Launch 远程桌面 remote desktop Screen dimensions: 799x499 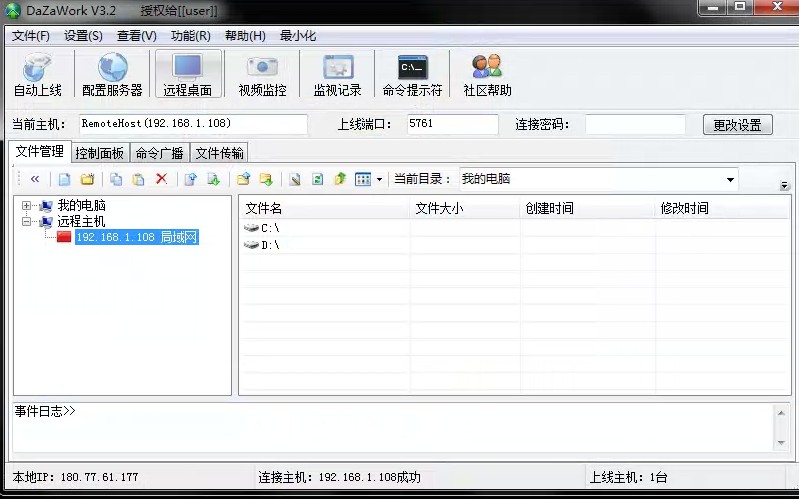[x=188, y=74]
